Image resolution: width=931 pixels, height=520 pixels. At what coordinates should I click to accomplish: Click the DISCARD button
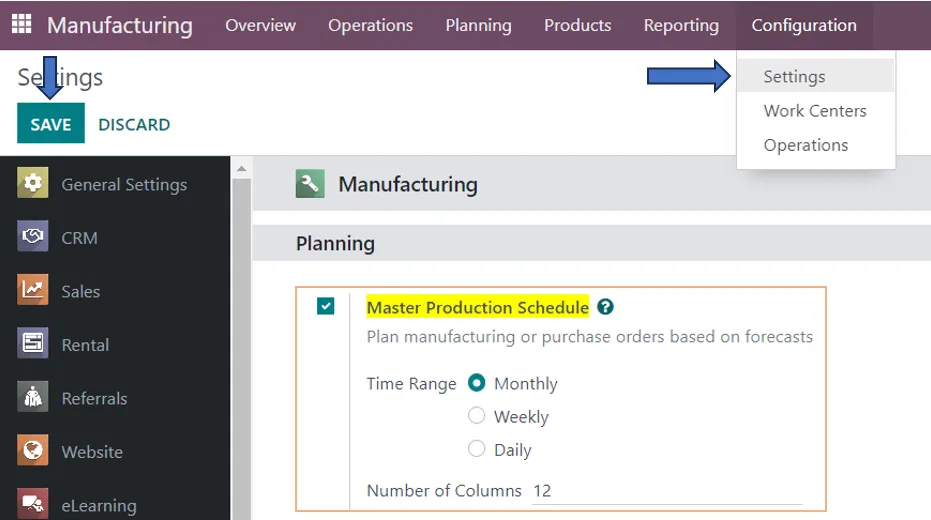point(134,125)
